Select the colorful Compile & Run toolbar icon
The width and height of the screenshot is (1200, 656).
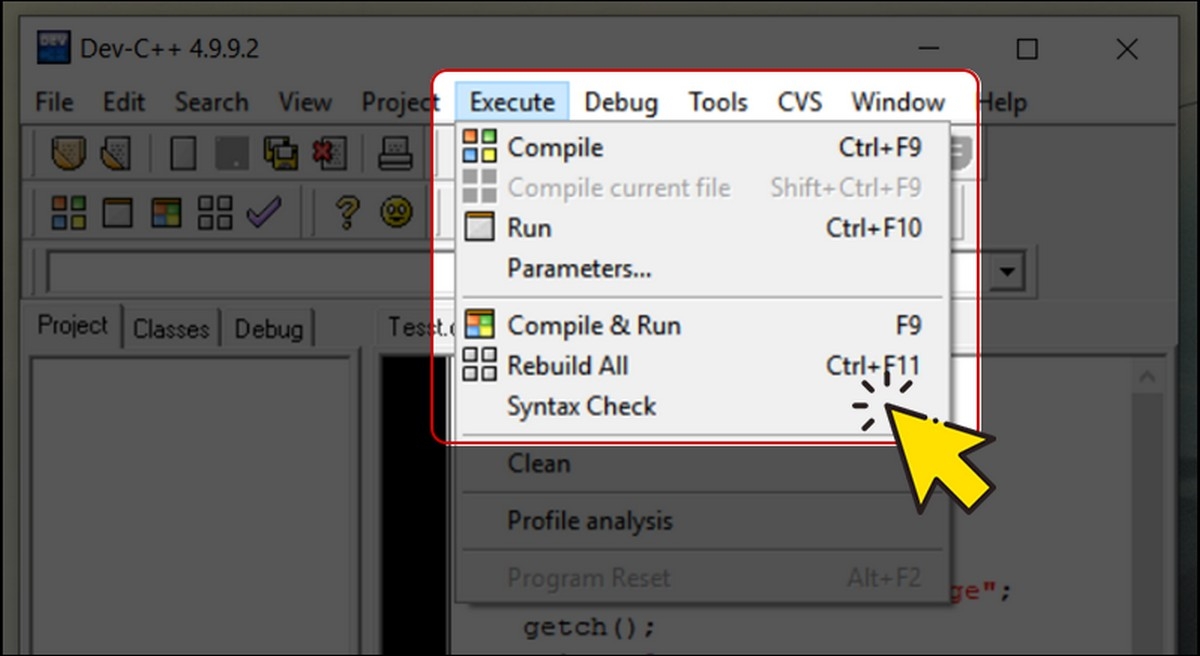point(167,212)
